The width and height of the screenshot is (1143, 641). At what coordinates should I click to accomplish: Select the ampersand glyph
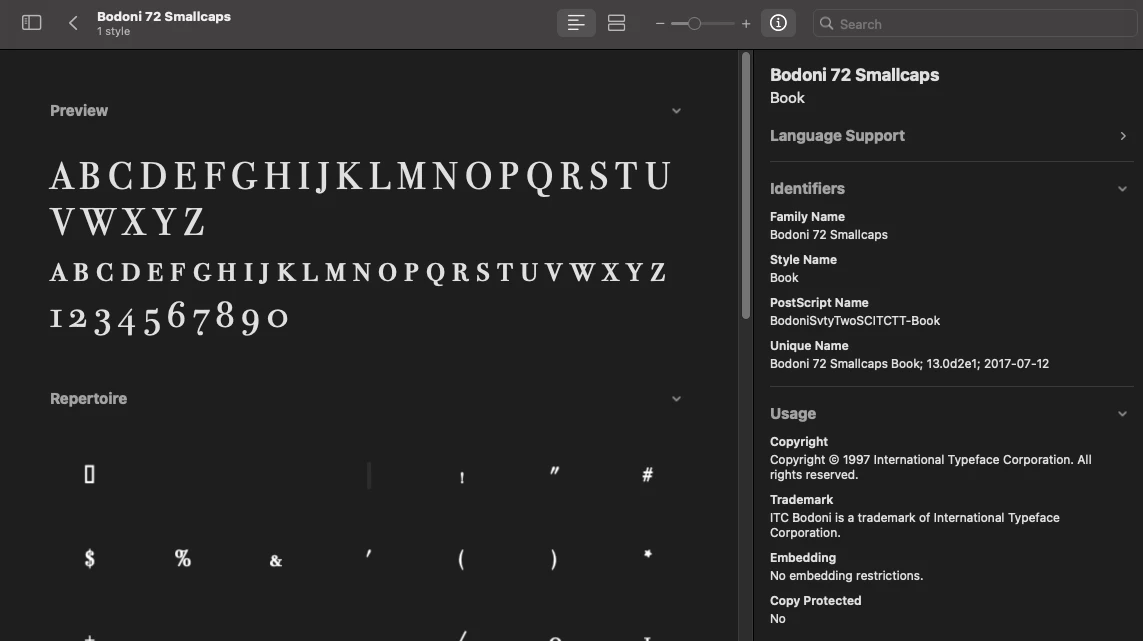pyautogui.click(x=276, y=561)
